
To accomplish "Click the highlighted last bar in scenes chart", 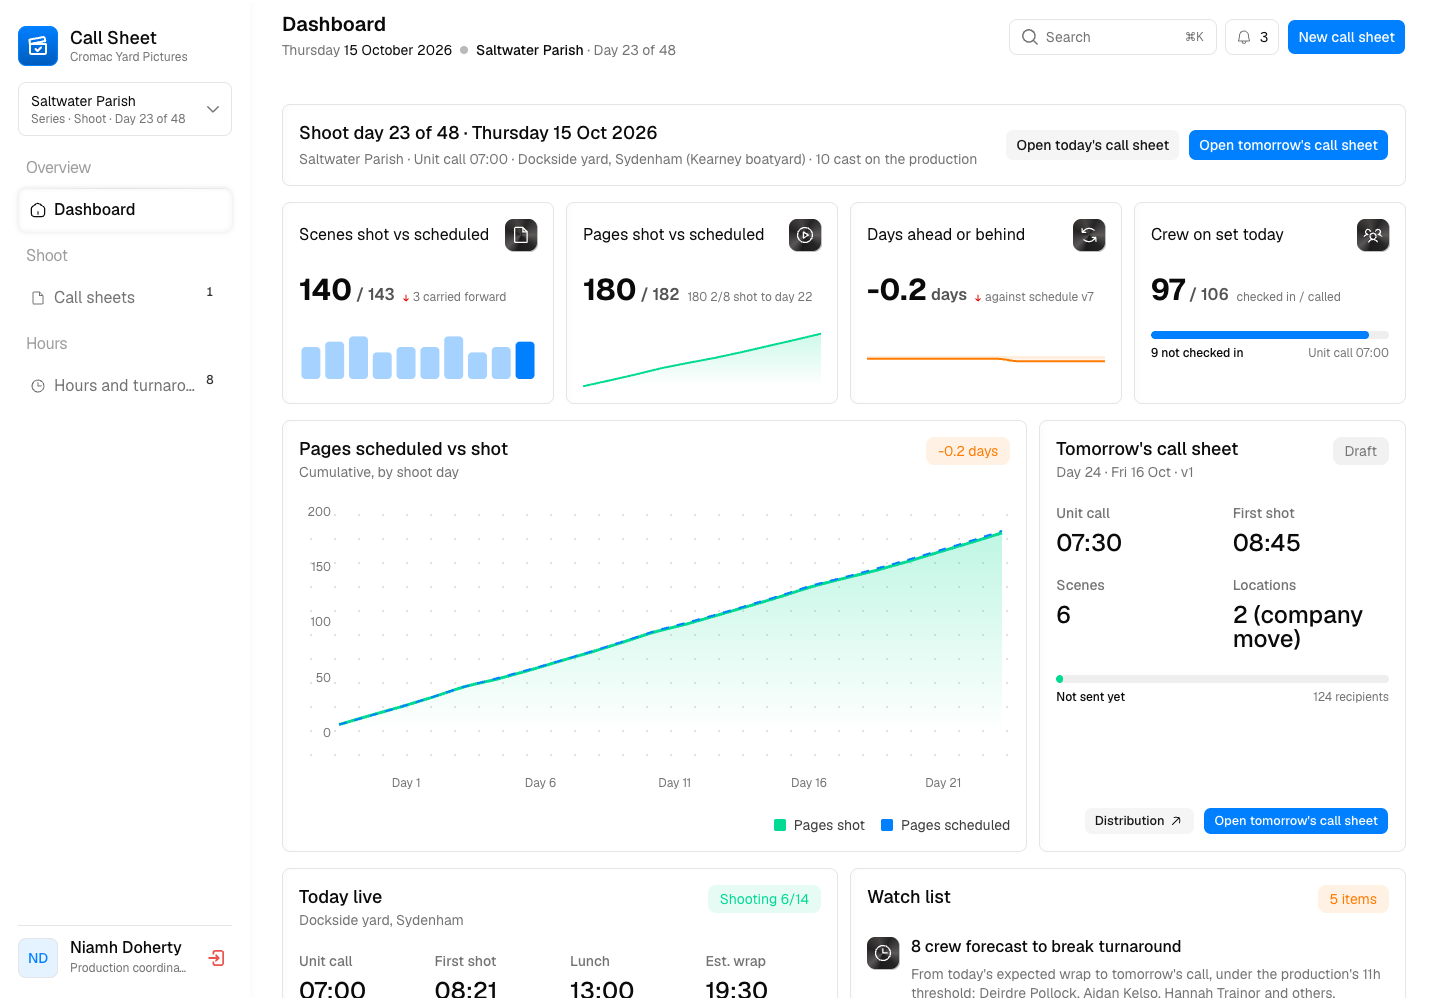I will coord(525,360).
